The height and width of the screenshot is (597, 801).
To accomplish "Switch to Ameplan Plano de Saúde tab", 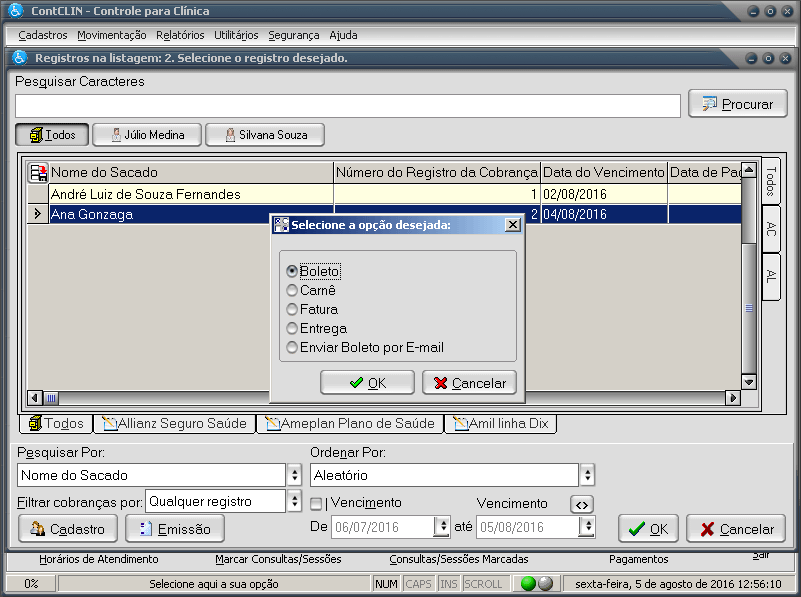I will [350, 423].
